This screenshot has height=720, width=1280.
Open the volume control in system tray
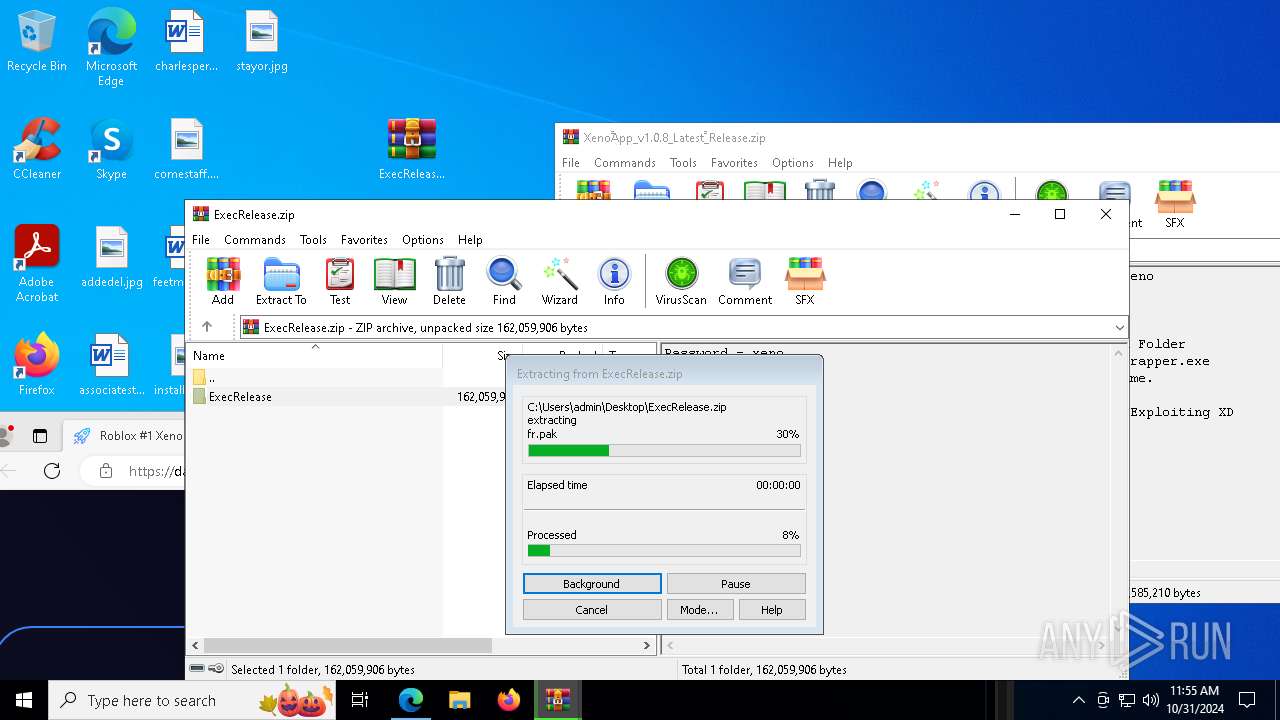[x=1151, y=700]
